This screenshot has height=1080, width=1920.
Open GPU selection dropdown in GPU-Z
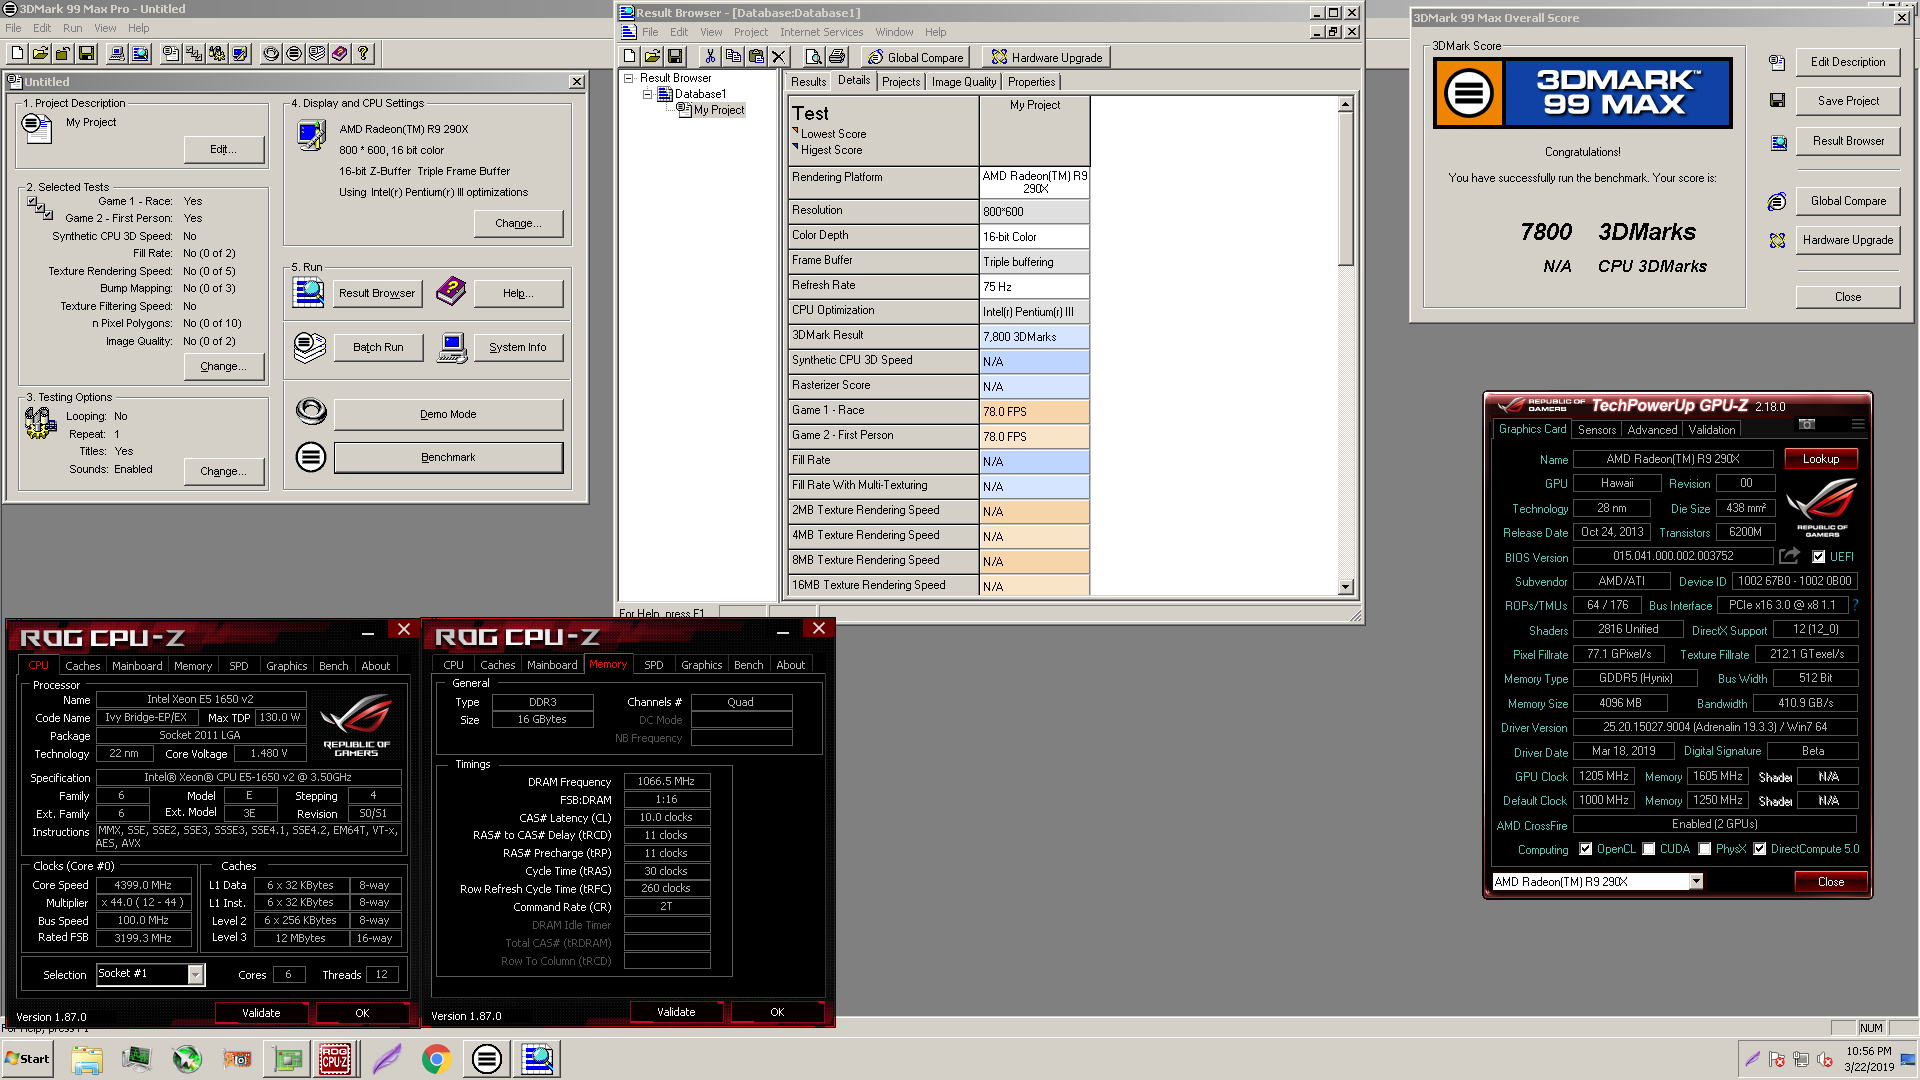[x=1696, y=881]
